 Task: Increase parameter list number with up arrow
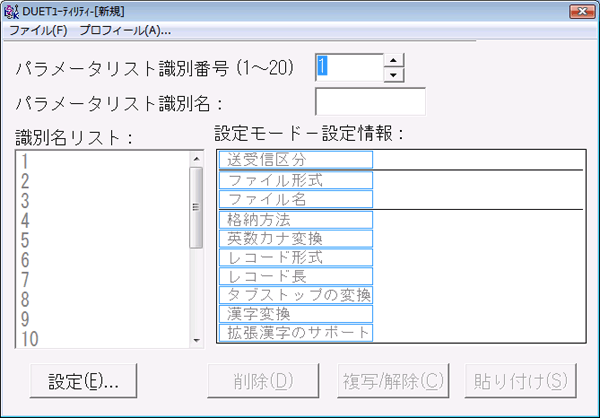394,60
